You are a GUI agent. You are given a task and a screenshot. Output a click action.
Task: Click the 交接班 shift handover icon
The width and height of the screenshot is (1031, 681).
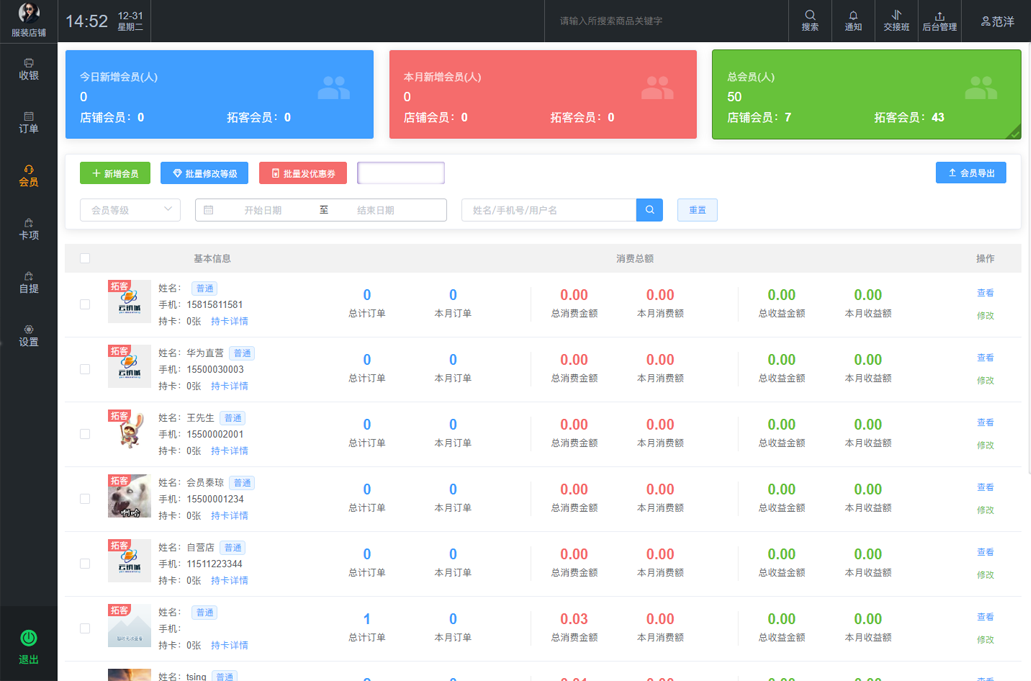tap(896, 20)
